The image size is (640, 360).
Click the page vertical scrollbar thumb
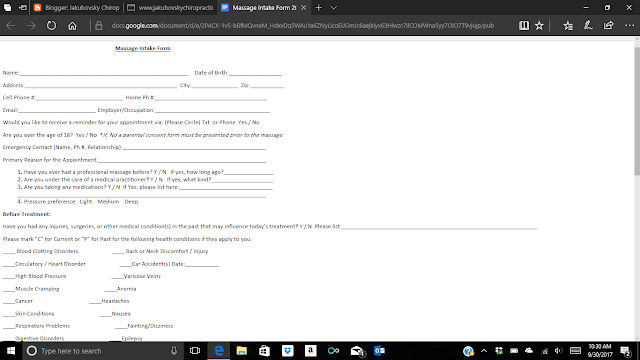pos(637,110)
